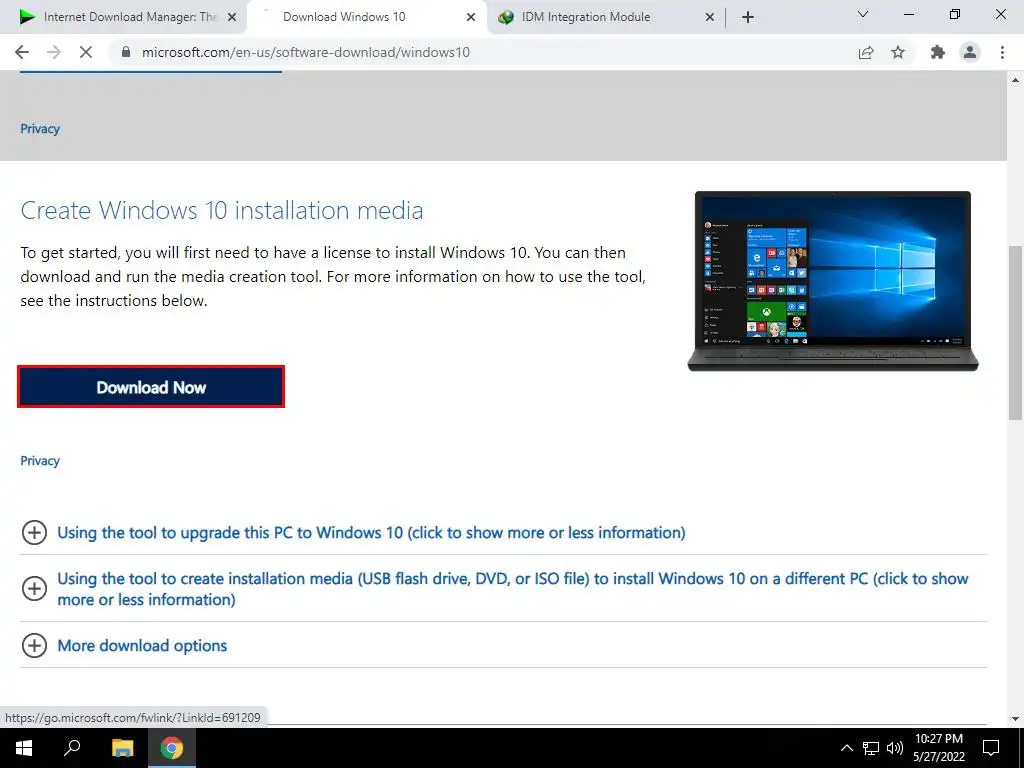Click the forward navigation arrow
This screenshot has height=768, width=1024.
tap(54, 52)
